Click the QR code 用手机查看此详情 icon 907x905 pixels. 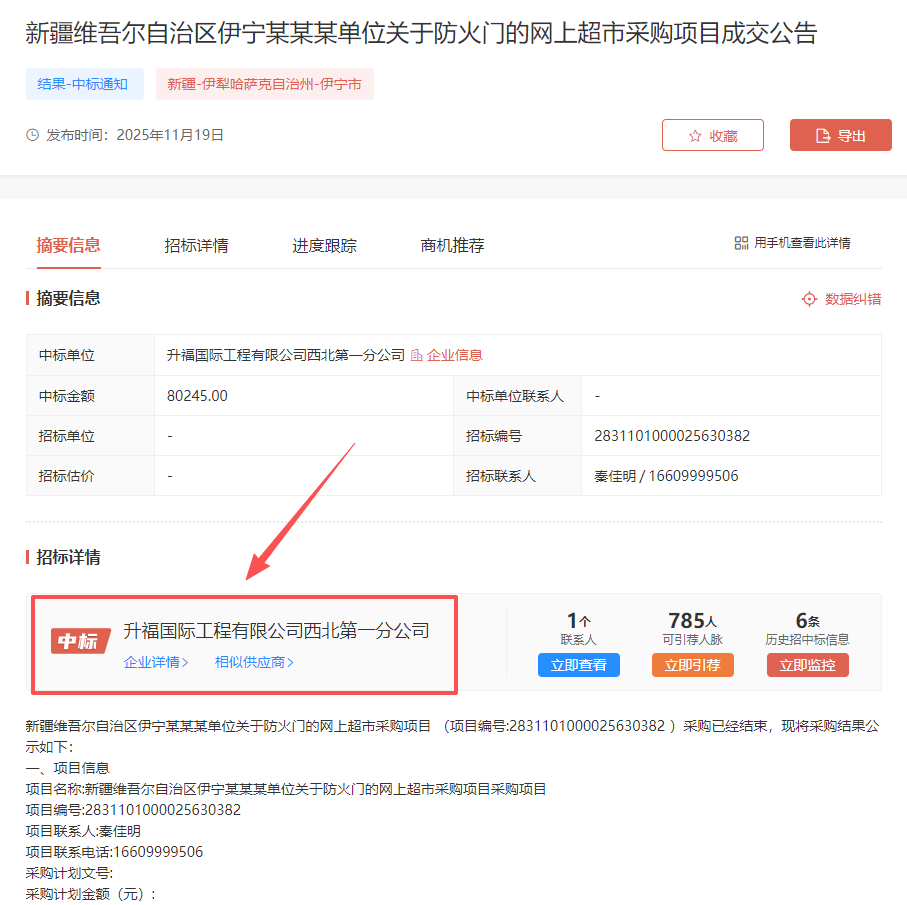point(741,243)
